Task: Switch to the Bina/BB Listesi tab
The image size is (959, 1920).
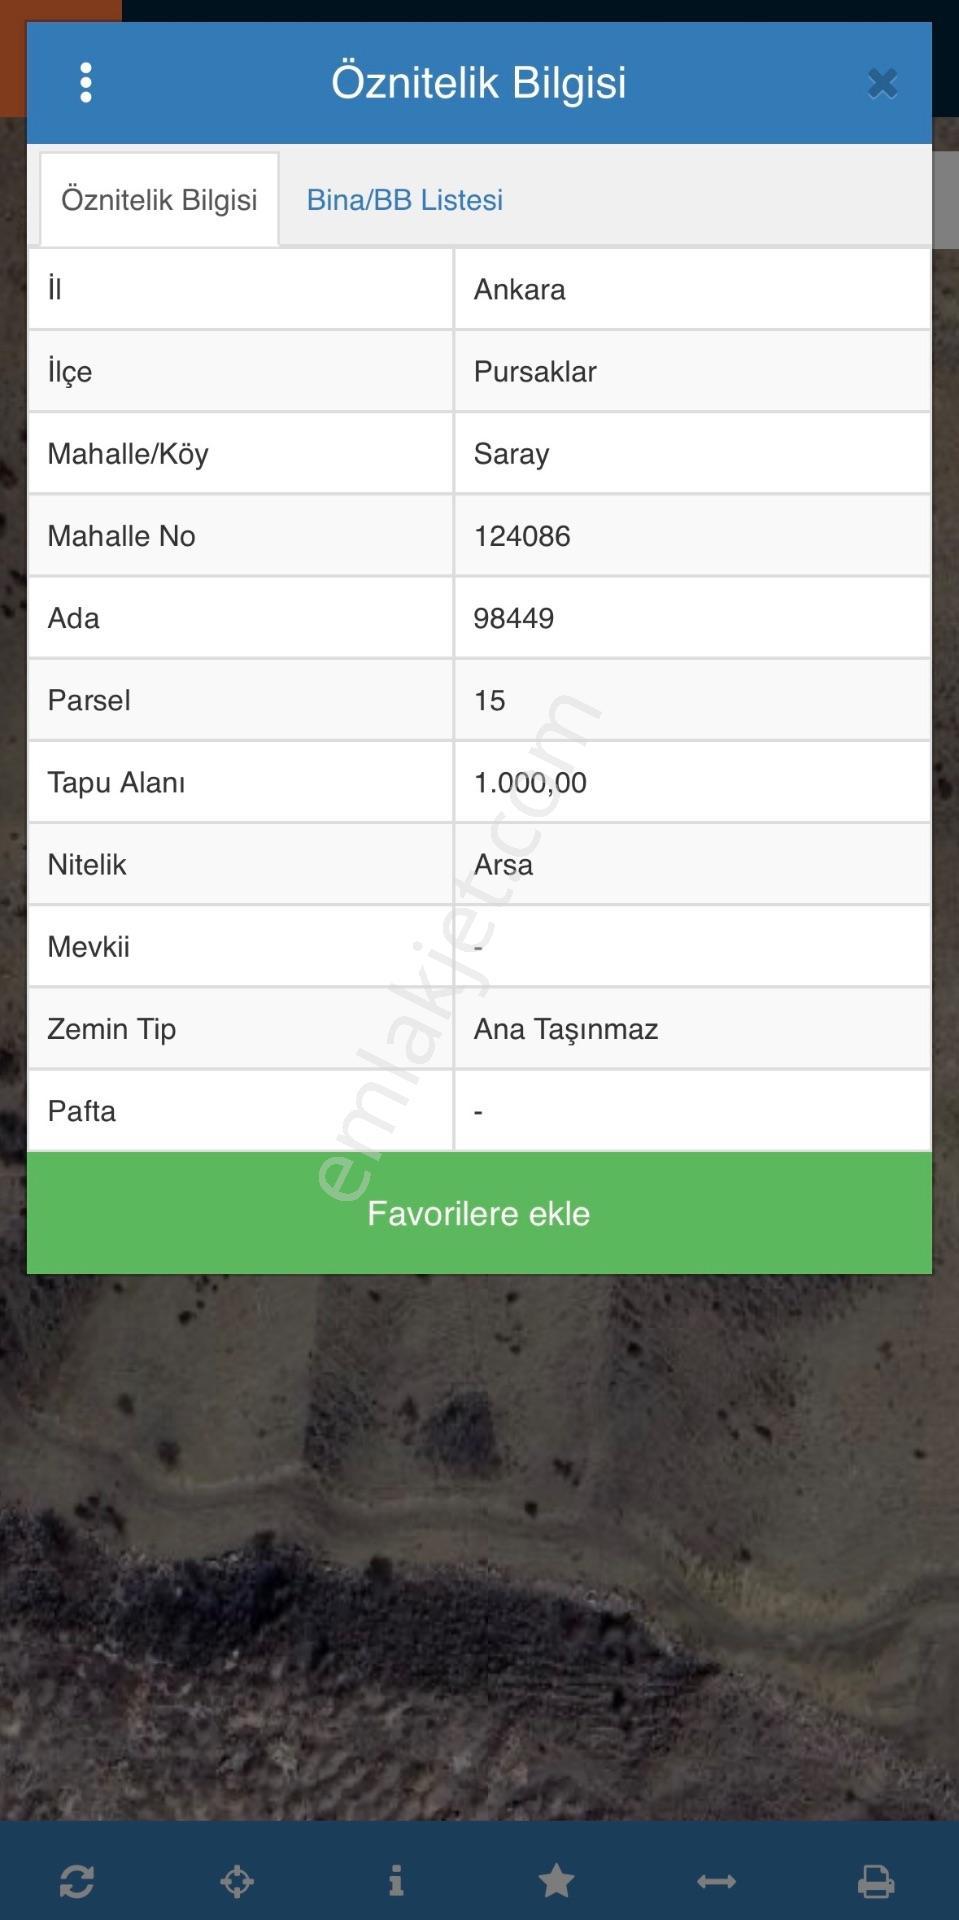Action: click(404, 200)
